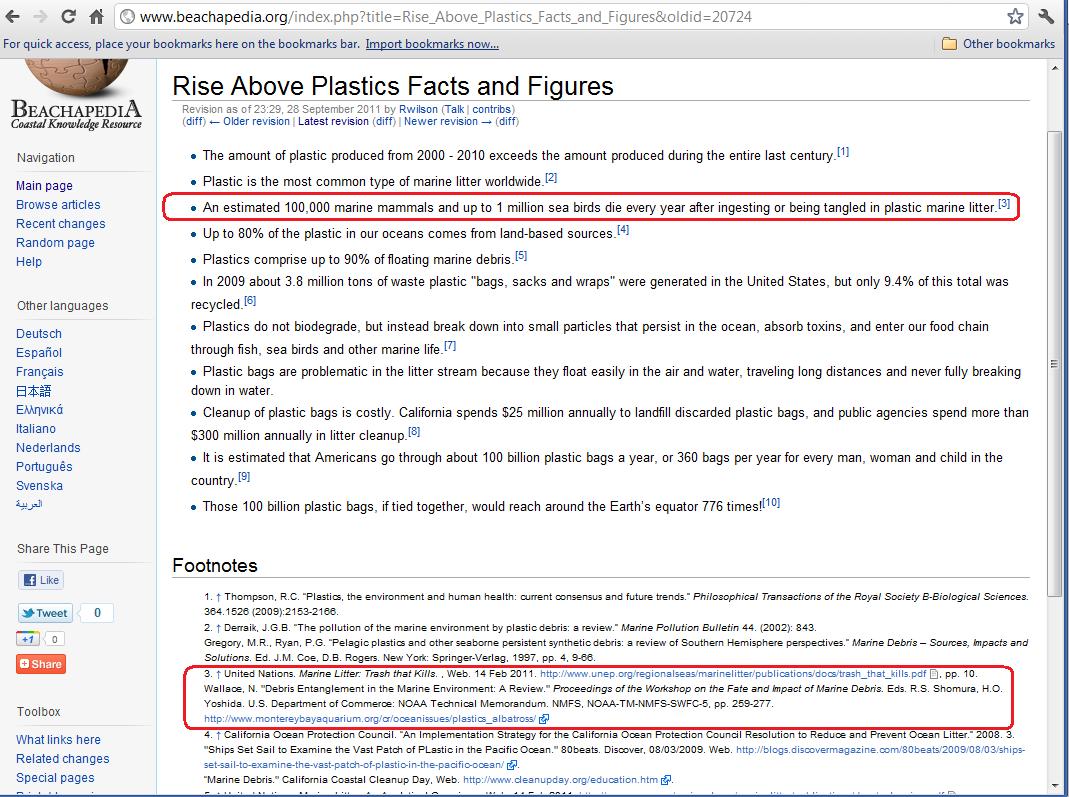This screenshot has width=1069, height=797.
Task: Open the Recent changes navigation link
Action: (60, 223)
